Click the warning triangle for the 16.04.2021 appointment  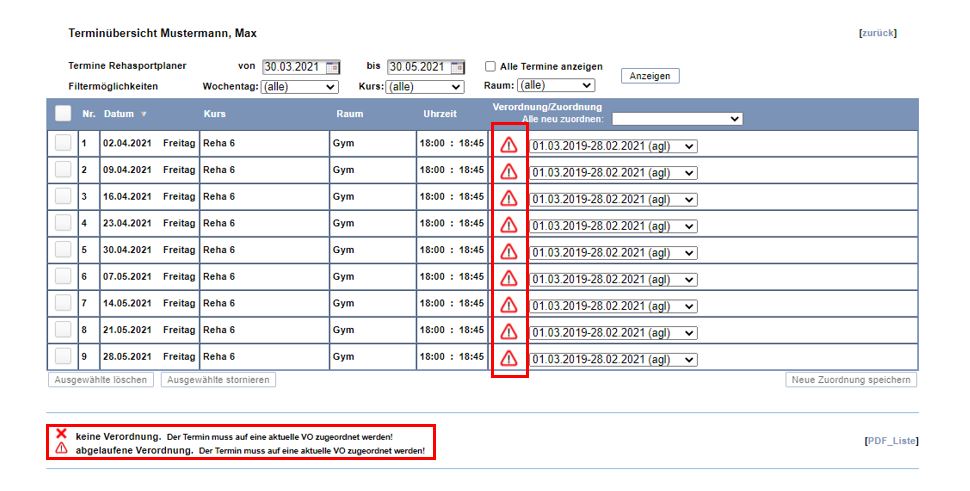click(509, 198)
